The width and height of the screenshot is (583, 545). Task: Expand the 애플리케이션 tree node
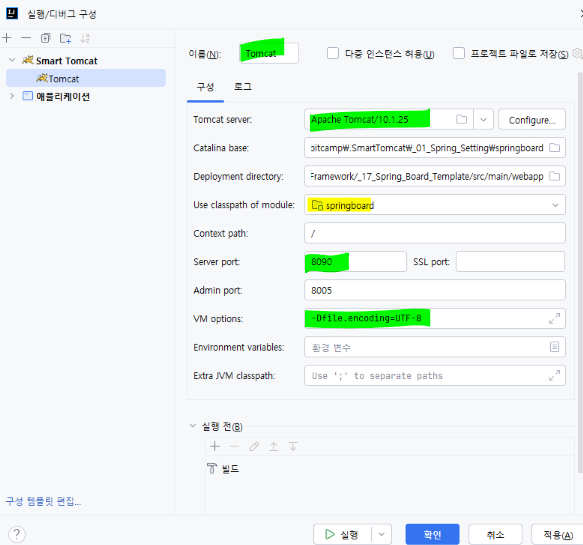click(x=12, y=96)
